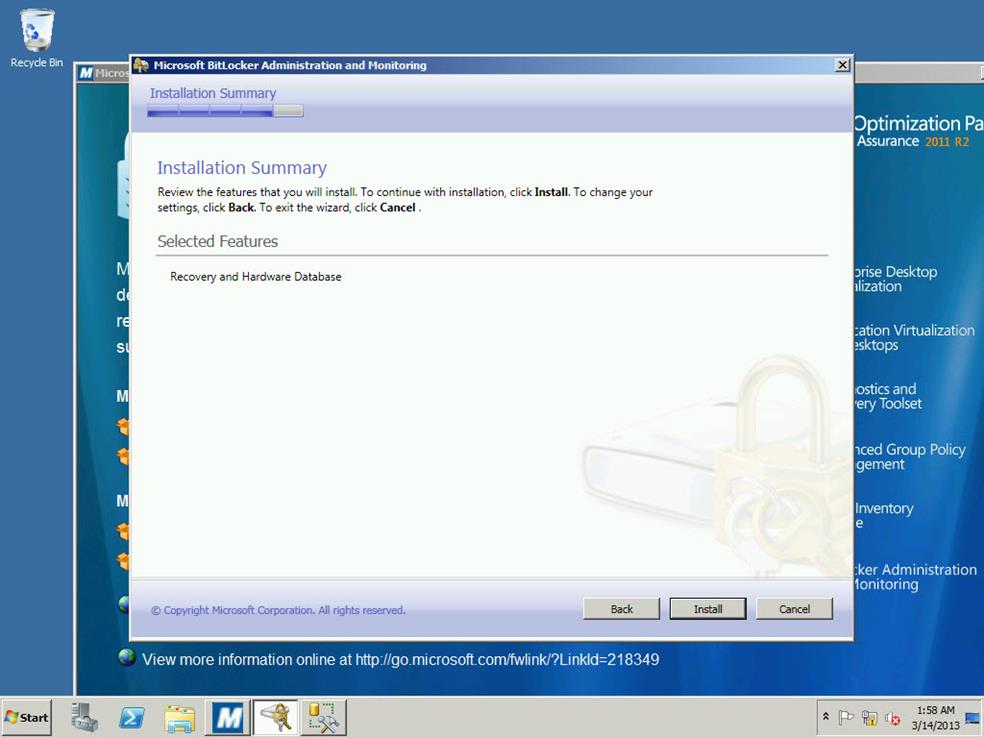This screenshot has width=984, height=738.
Task: Go back using the Back button
Action: (x=621, y=609)
